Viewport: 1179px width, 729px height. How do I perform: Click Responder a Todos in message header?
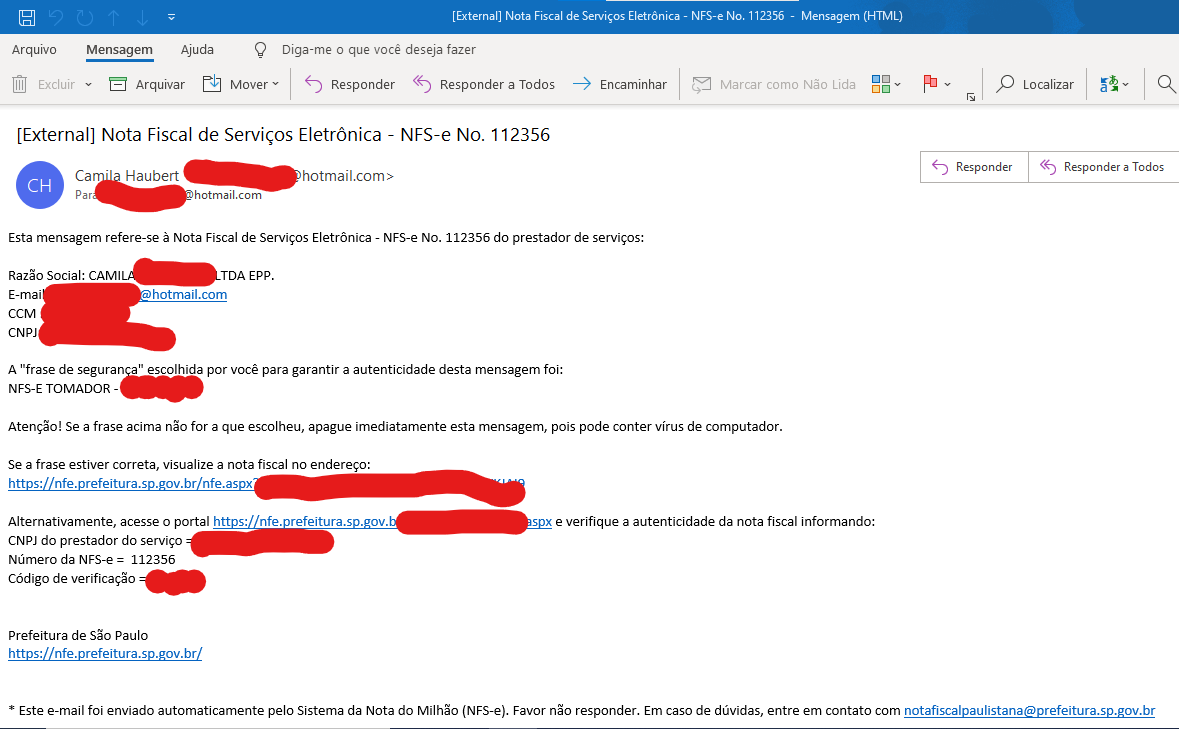[1104, 167]
